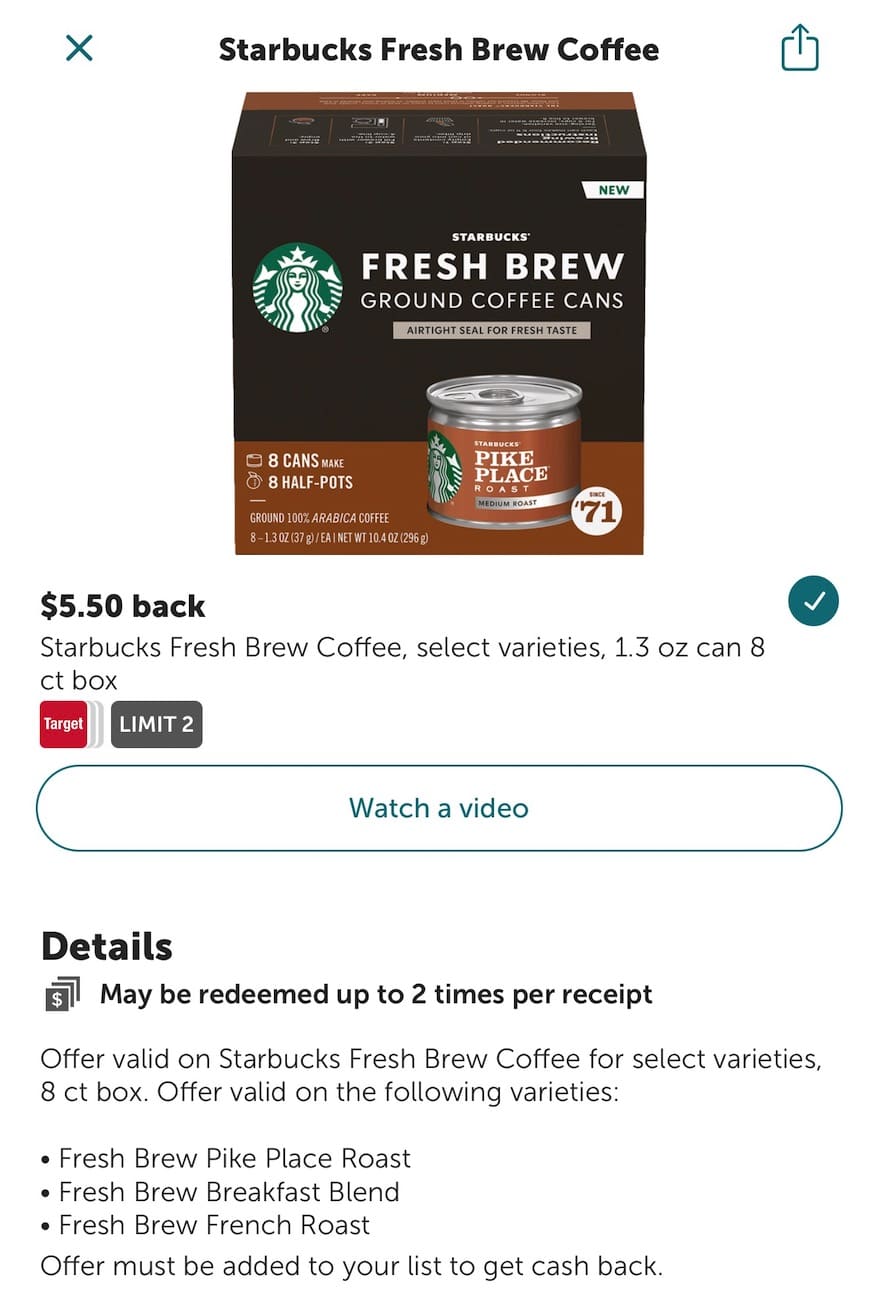
Task: Tap the NEW label on product box
Action: tap(613, 189)
